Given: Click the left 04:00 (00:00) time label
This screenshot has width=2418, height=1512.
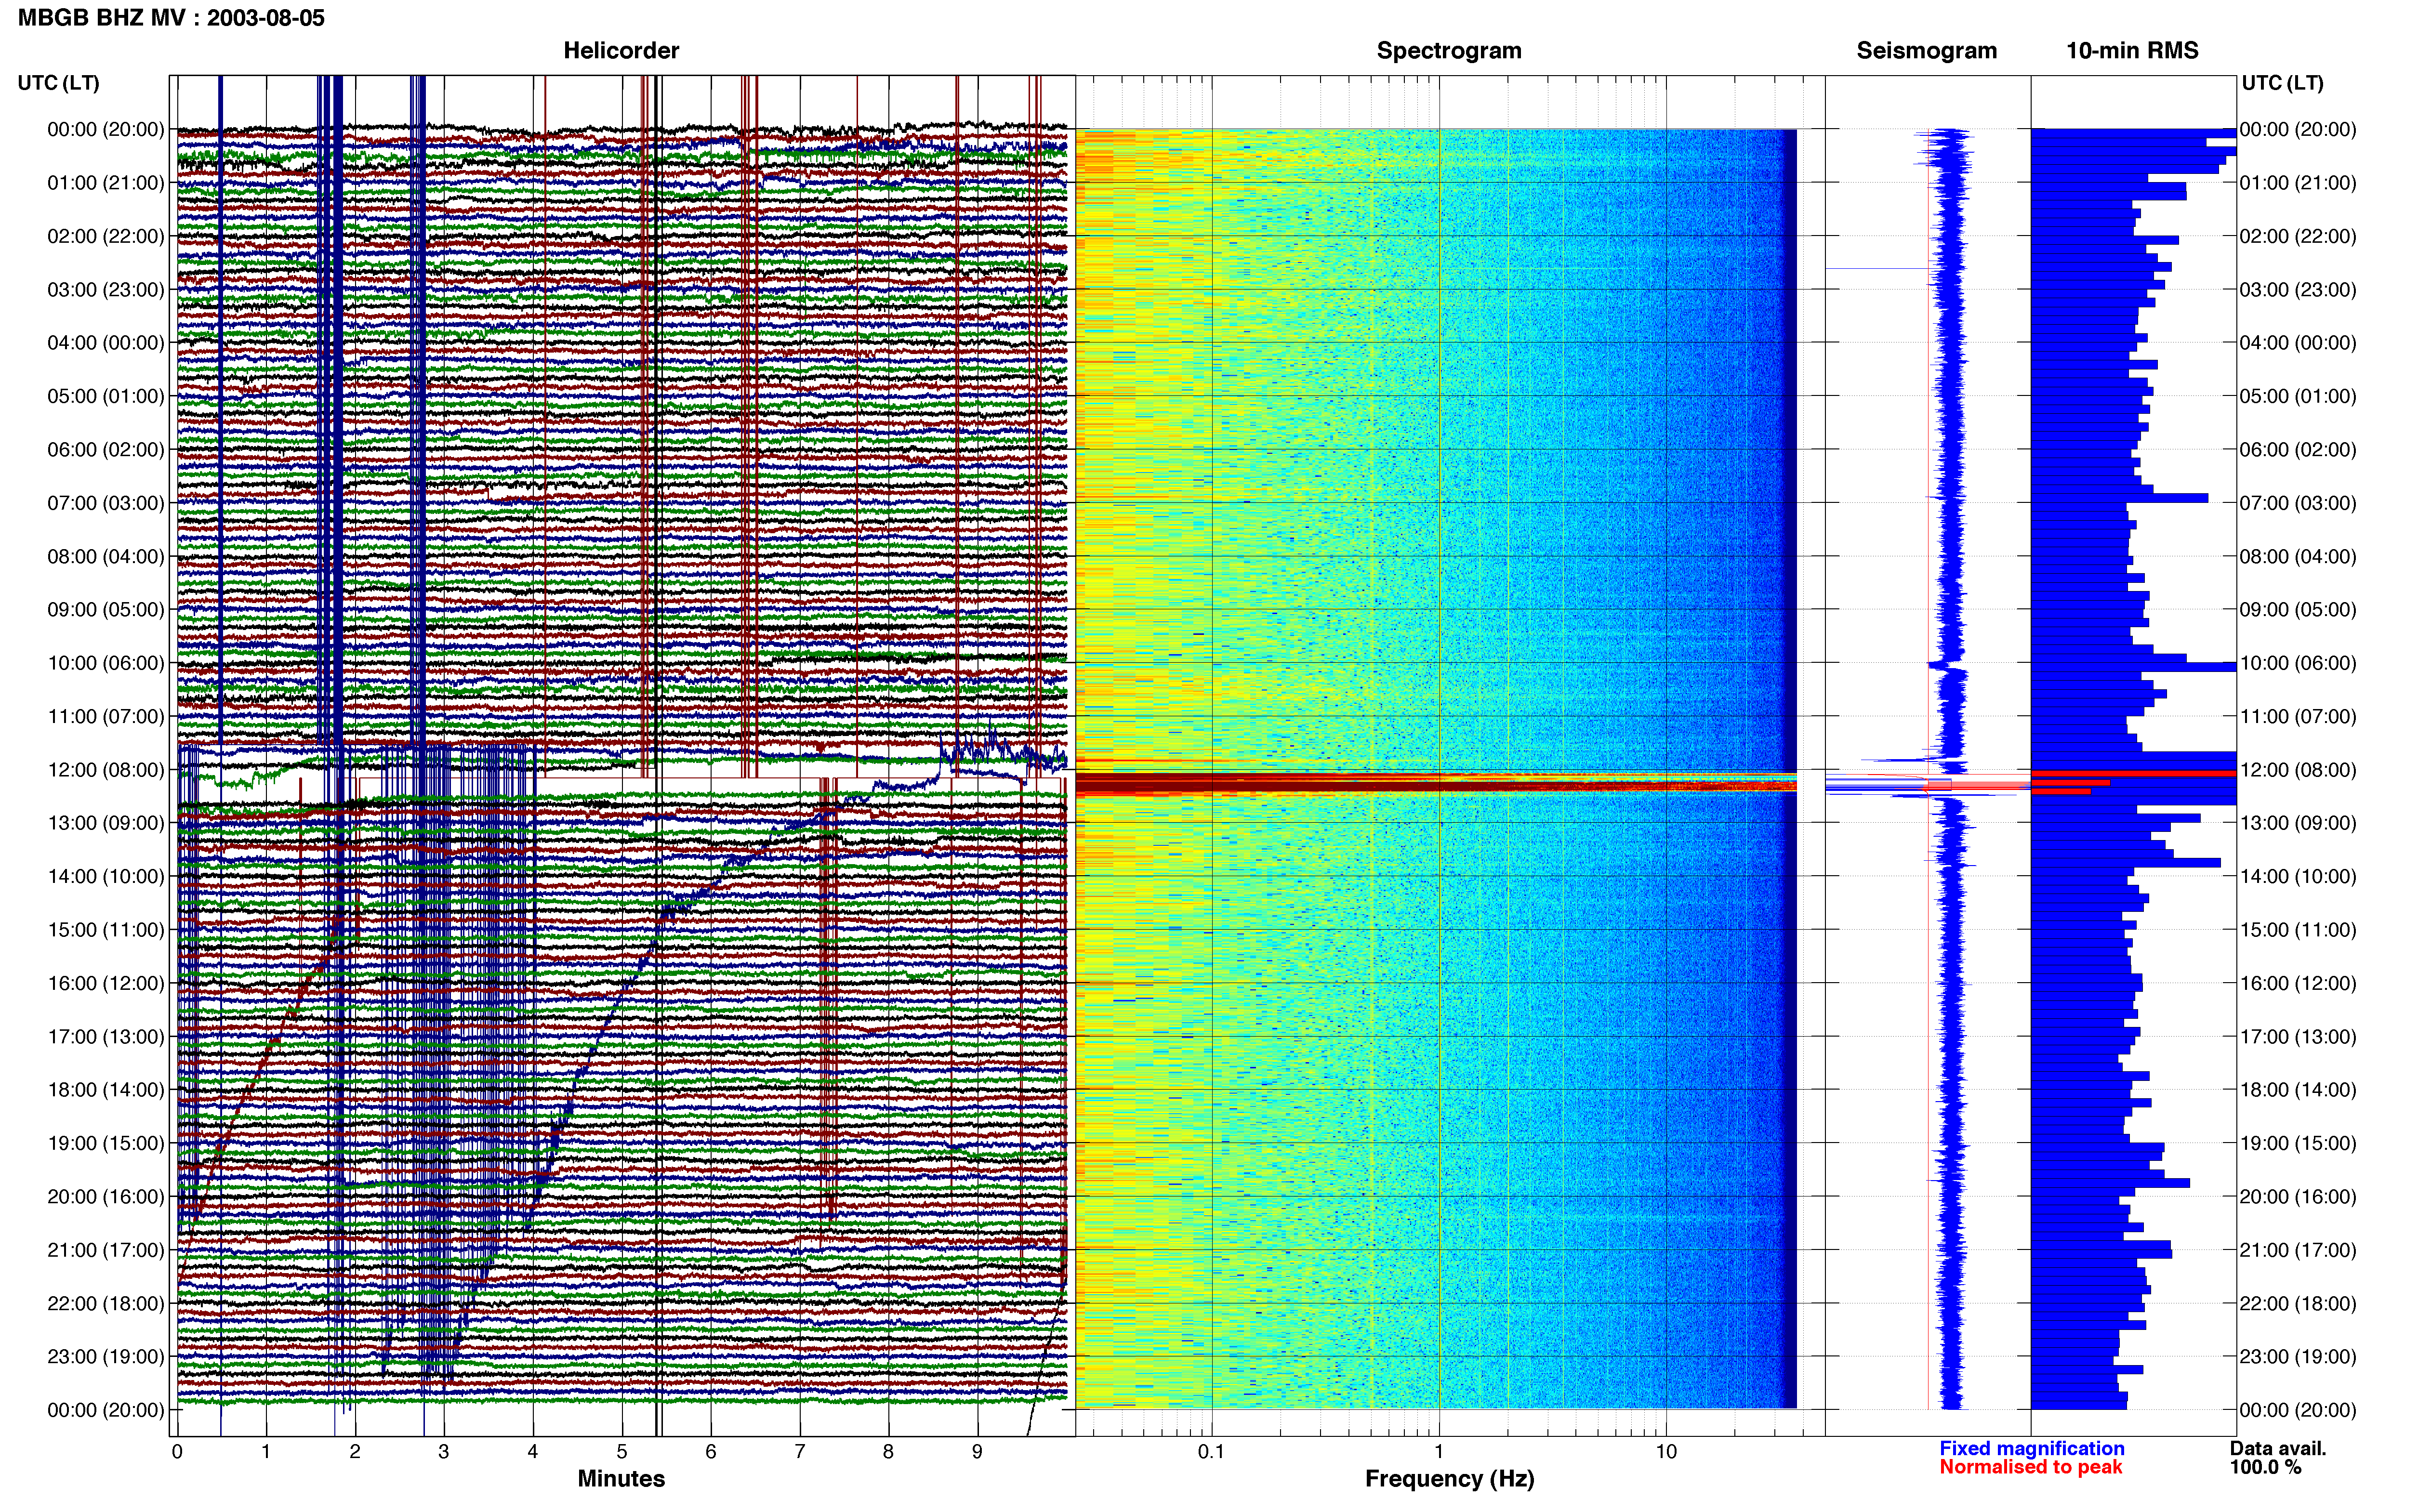Looking at the screenshot, I should click(x=106, y=343).
